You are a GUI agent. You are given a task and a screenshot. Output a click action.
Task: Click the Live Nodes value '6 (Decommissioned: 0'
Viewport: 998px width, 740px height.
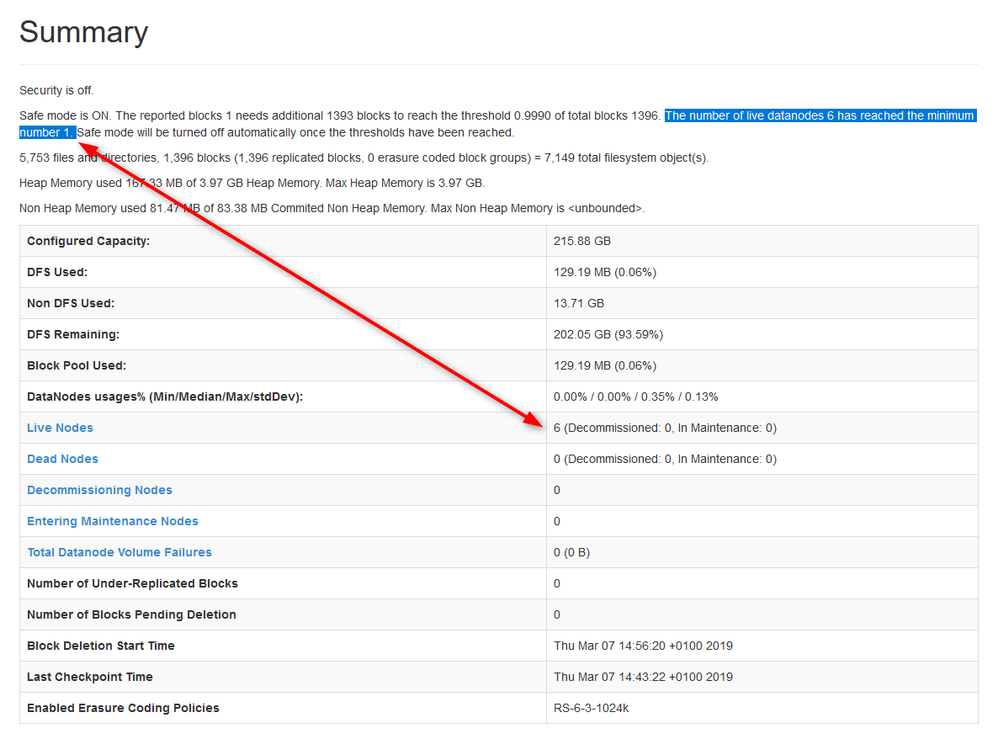(665, 428)
